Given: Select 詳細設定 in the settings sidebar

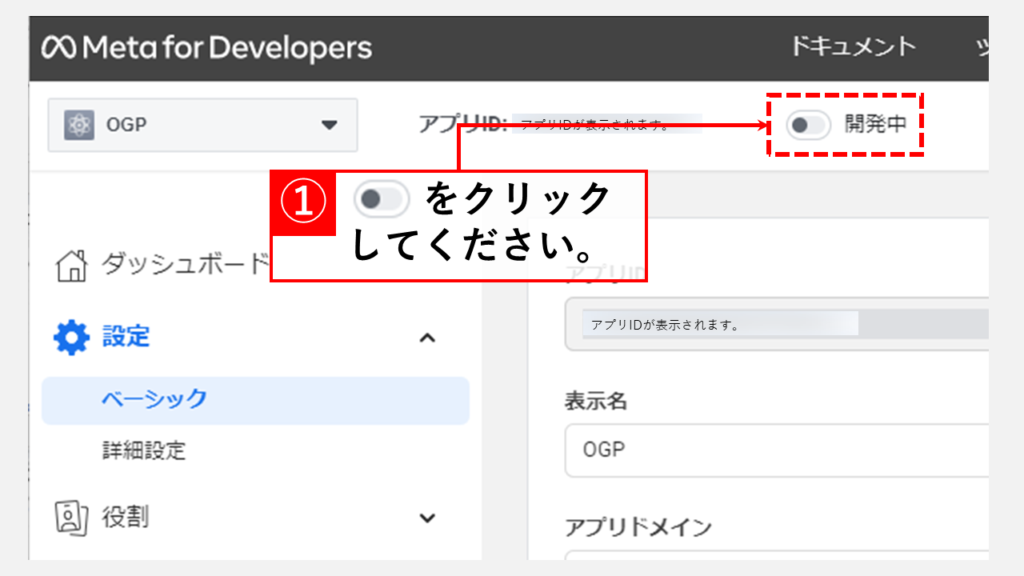Looking at the screenshot, I should click(144, 450).
